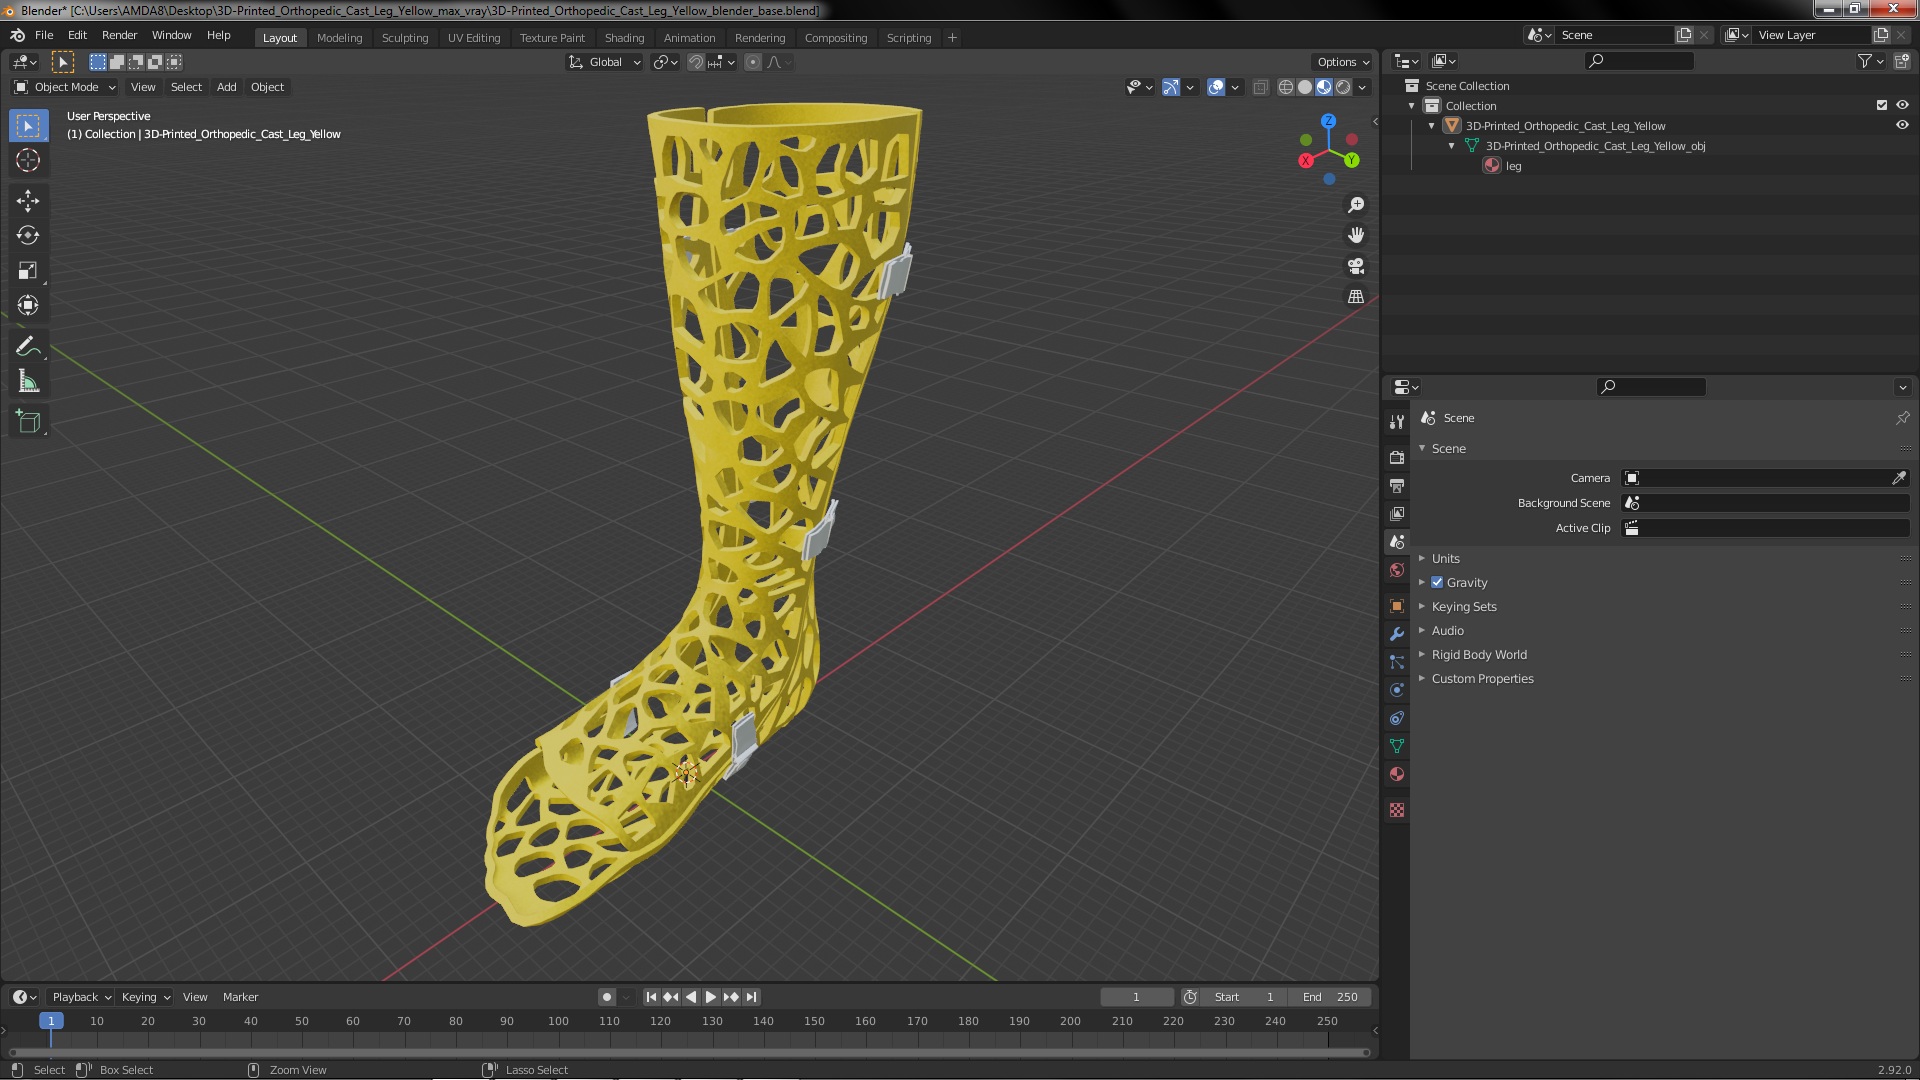This screenshot has width=1920, height=1080.
Task: Hide 3D-Printed_Orthopedic_Cast_Leg_Yellow object with eye icon
Action: (1902, 126)
